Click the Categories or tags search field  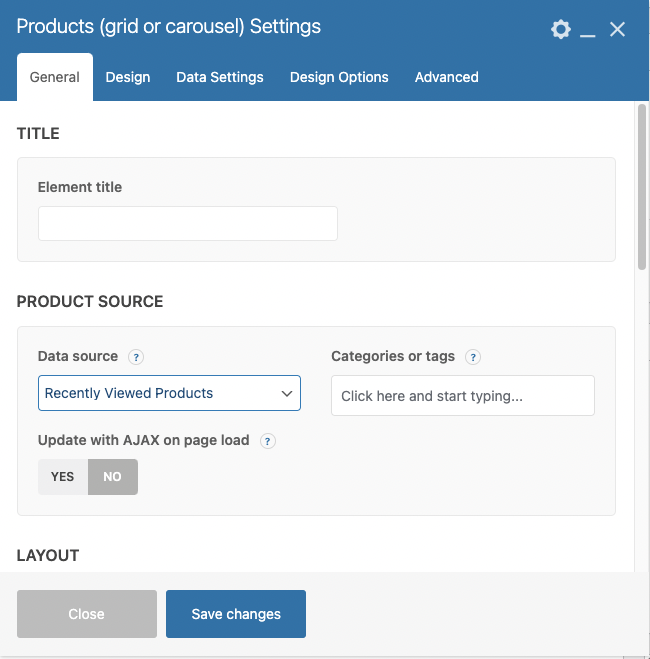463,396
